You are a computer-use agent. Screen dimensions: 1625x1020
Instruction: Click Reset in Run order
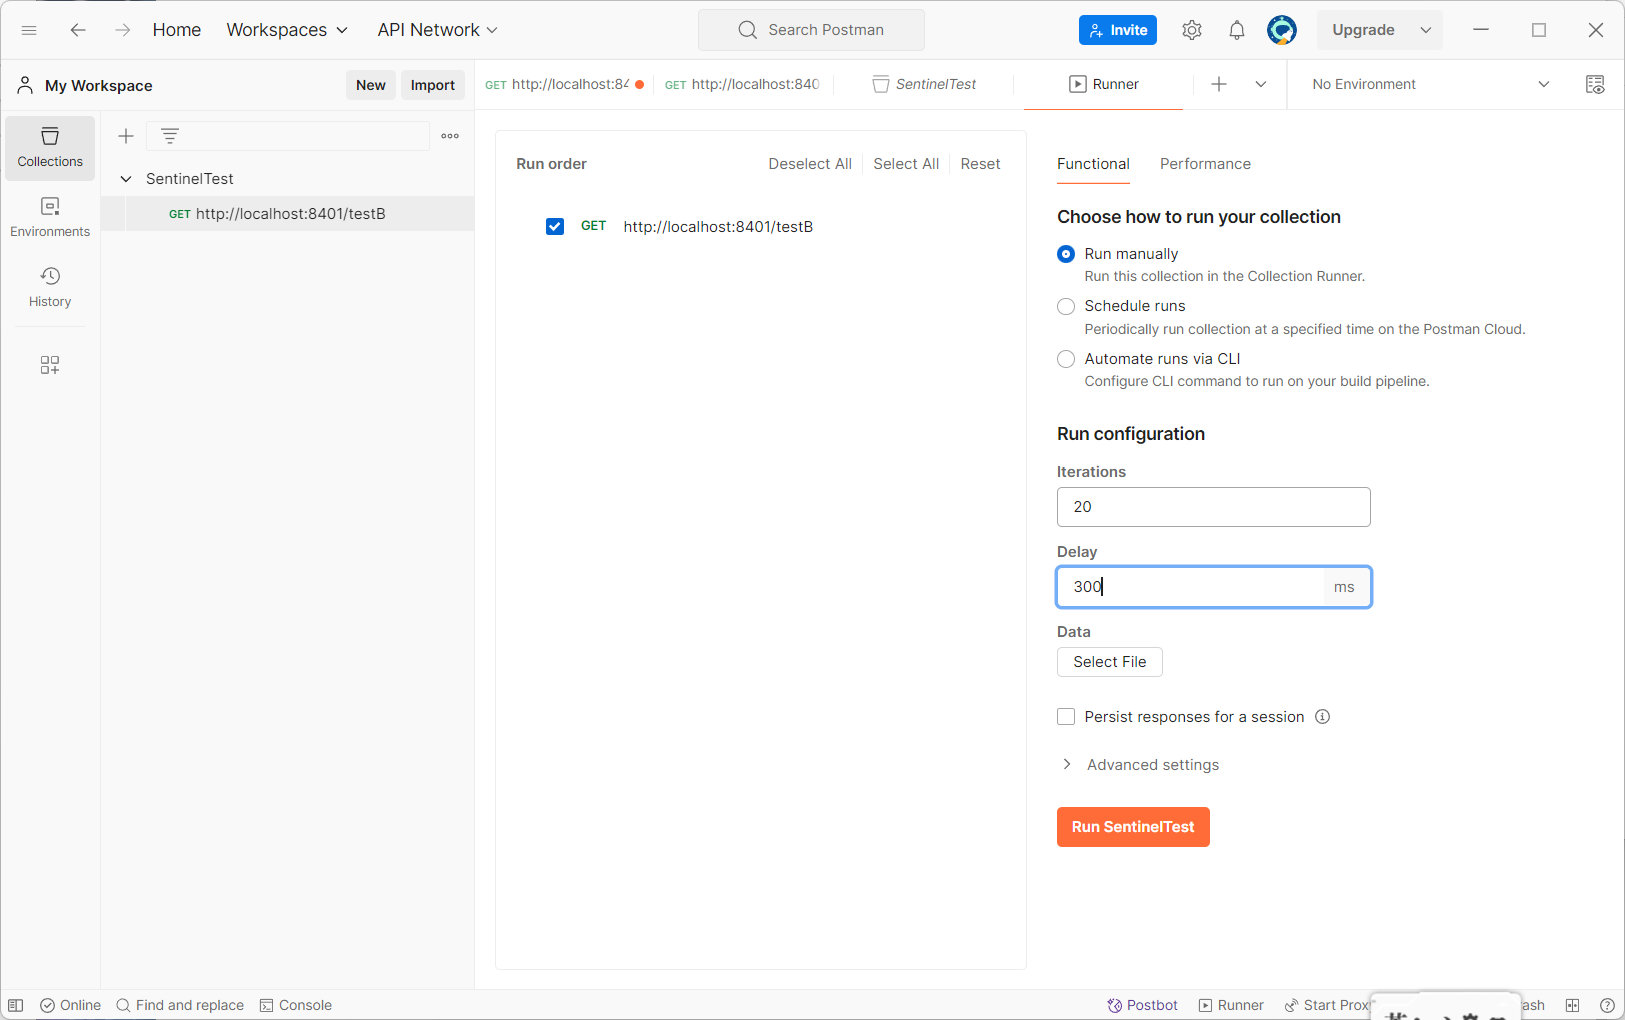click(x=980, y=164)
